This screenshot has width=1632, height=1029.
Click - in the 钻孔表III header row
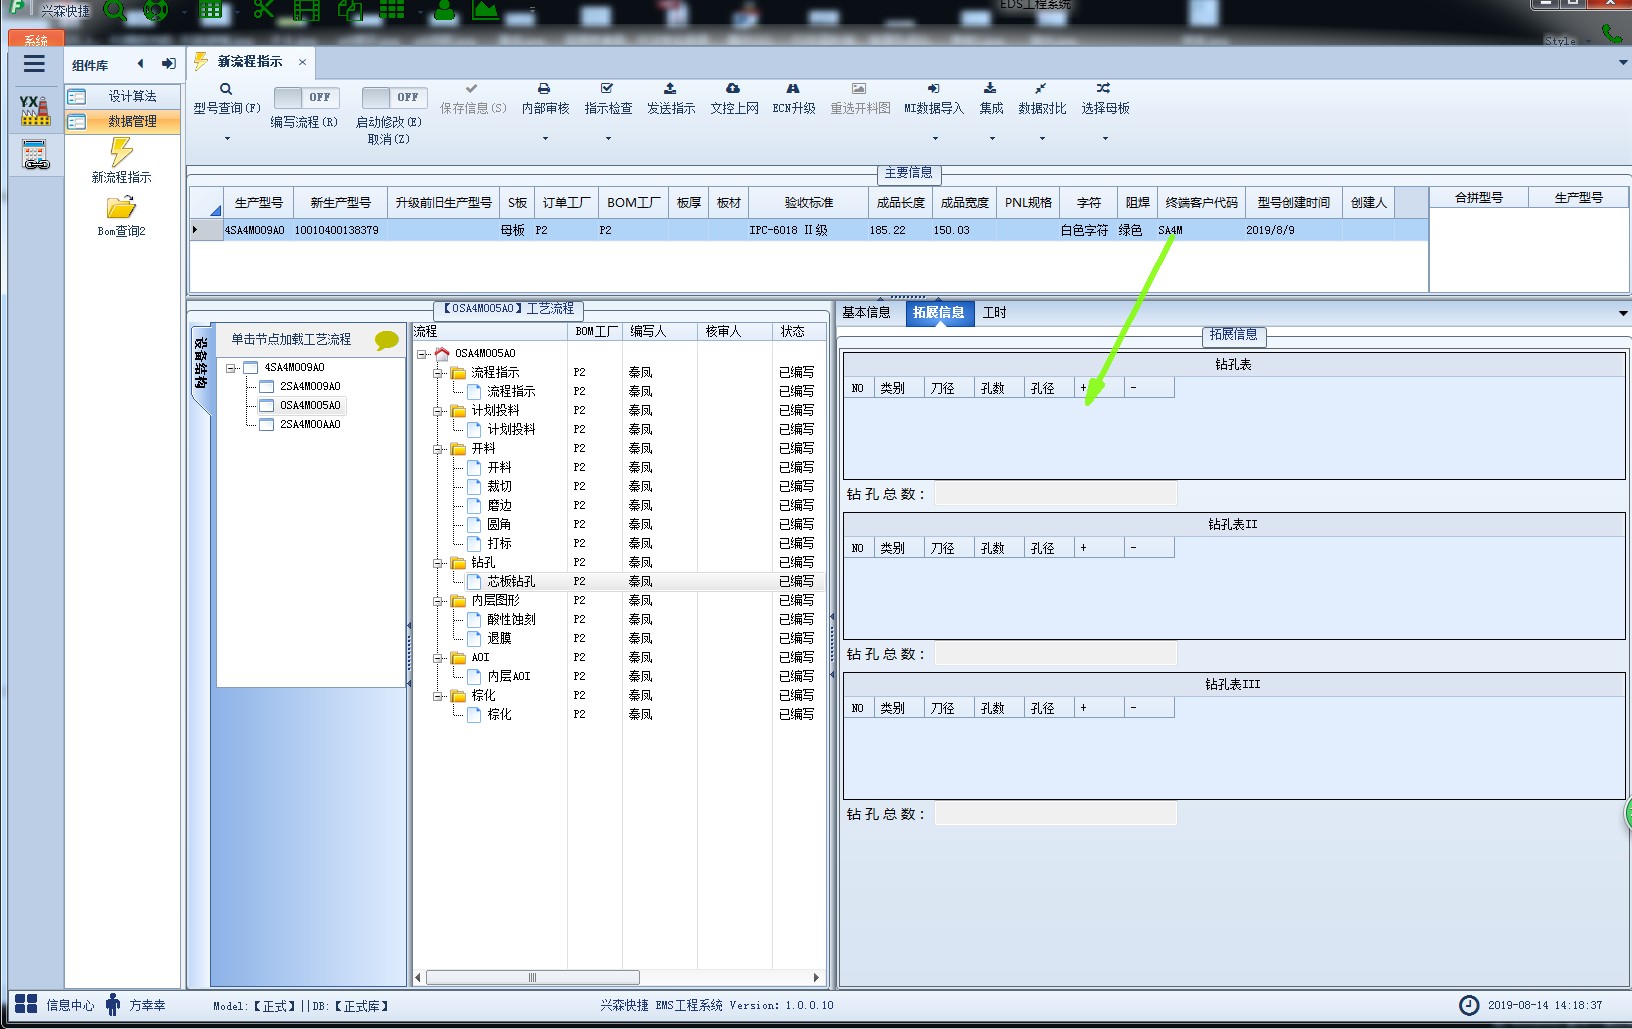pyautogui.click(x=1149, y=708)
